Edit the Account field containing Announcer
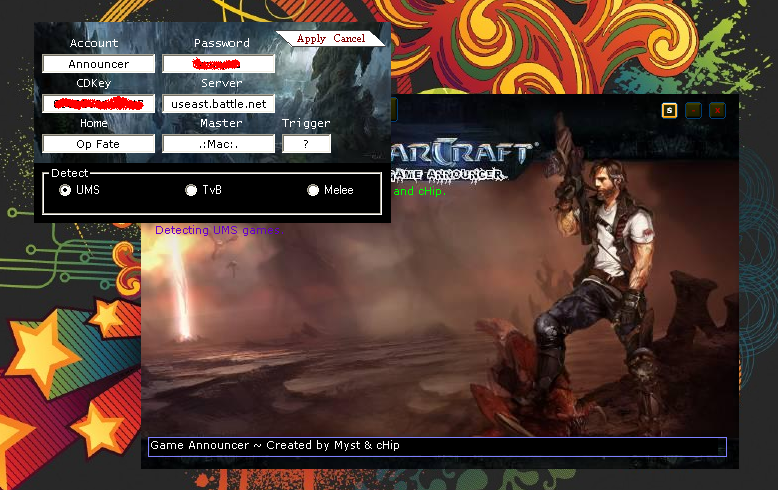778x490 pixels. (x=98, y=64)
